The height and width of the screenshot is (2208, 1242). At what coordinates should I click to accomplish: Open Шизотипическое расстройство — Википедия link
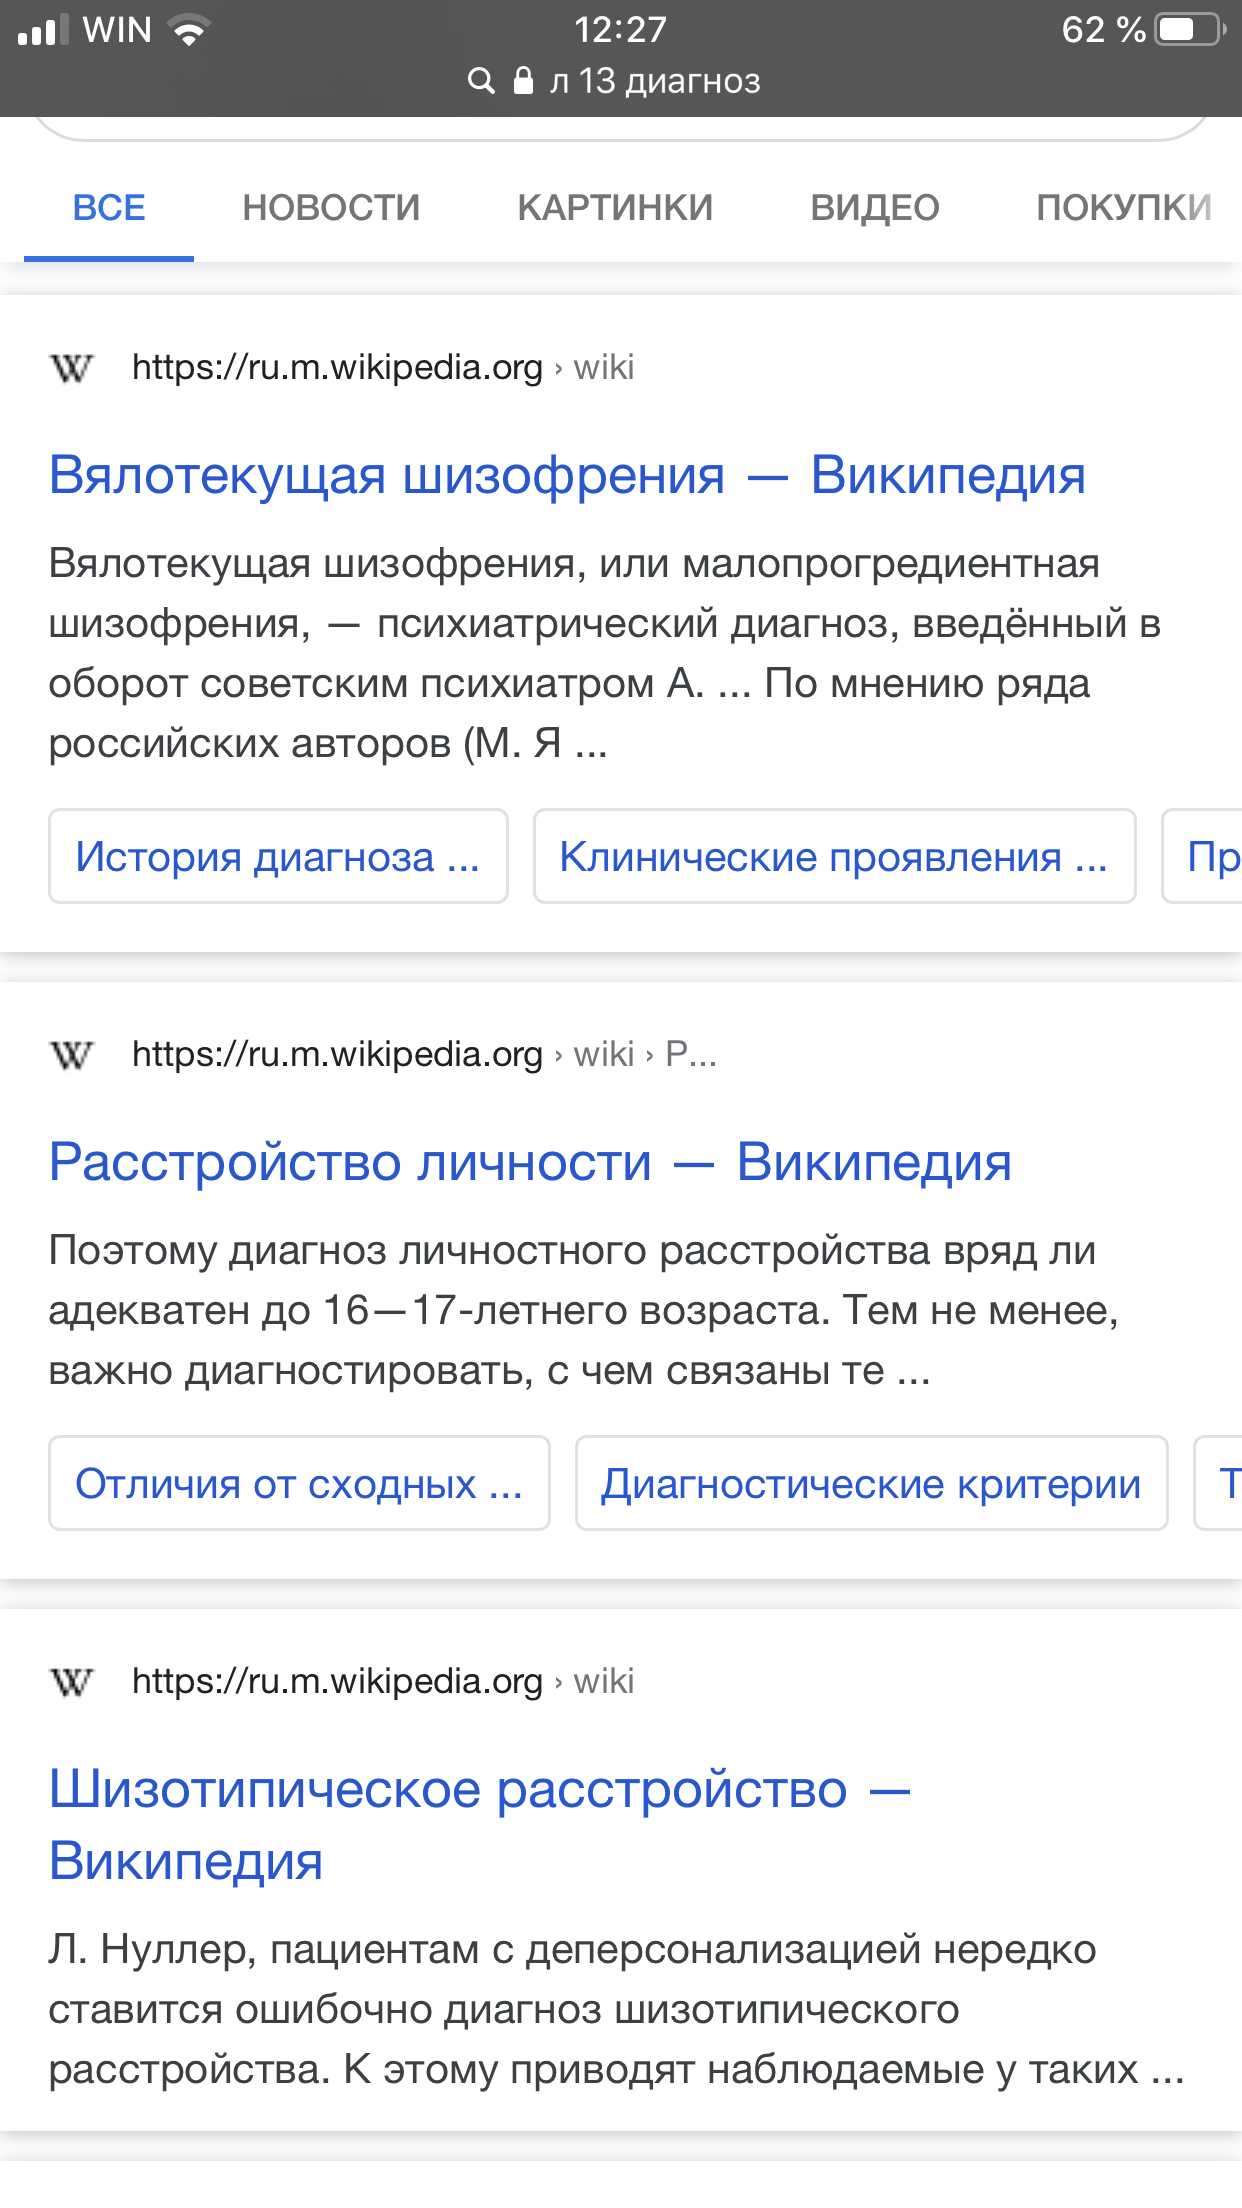(x=480, y=1825)
